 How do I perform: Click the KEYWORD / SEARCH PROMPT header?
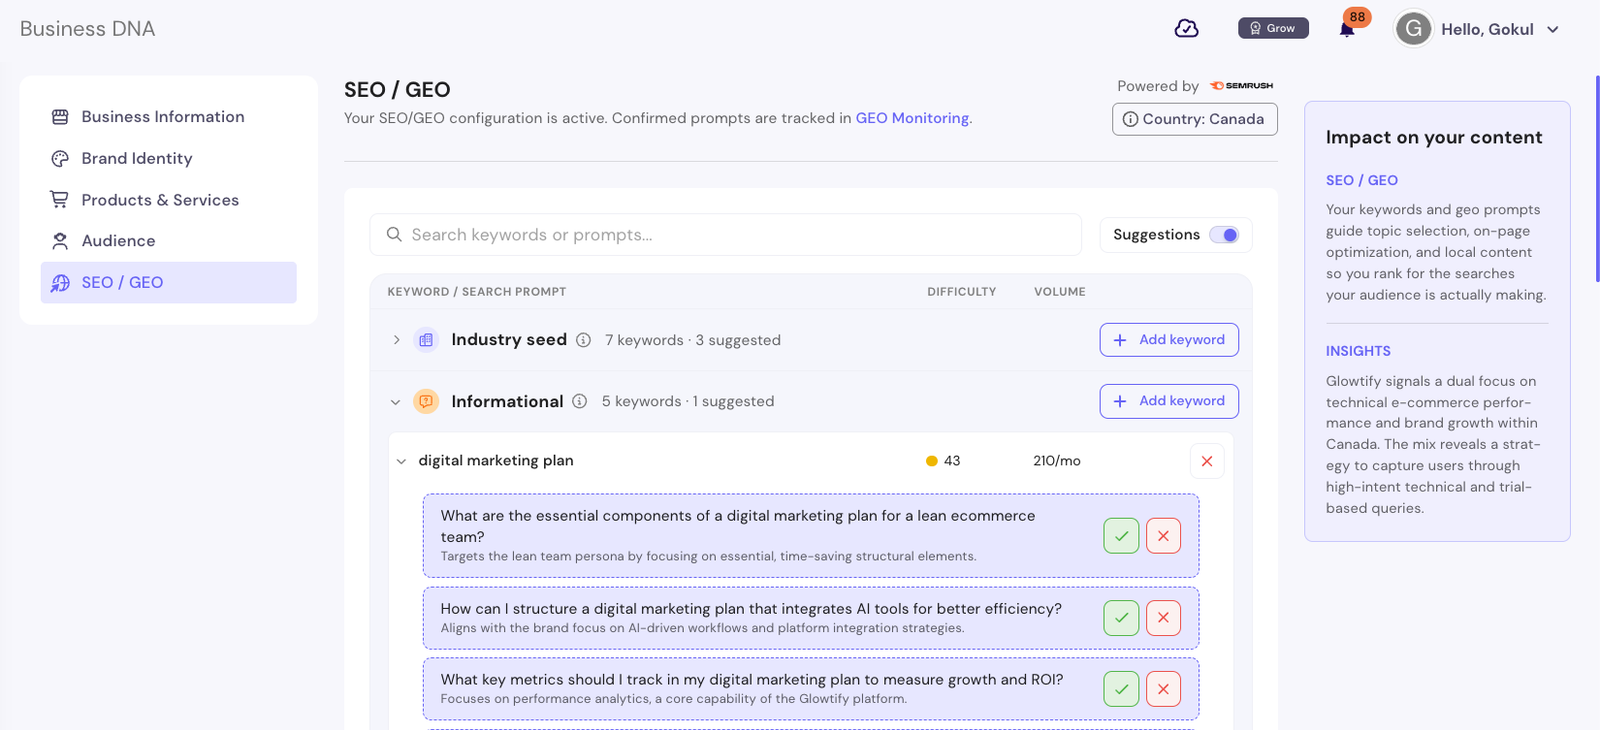pos(476,292)
